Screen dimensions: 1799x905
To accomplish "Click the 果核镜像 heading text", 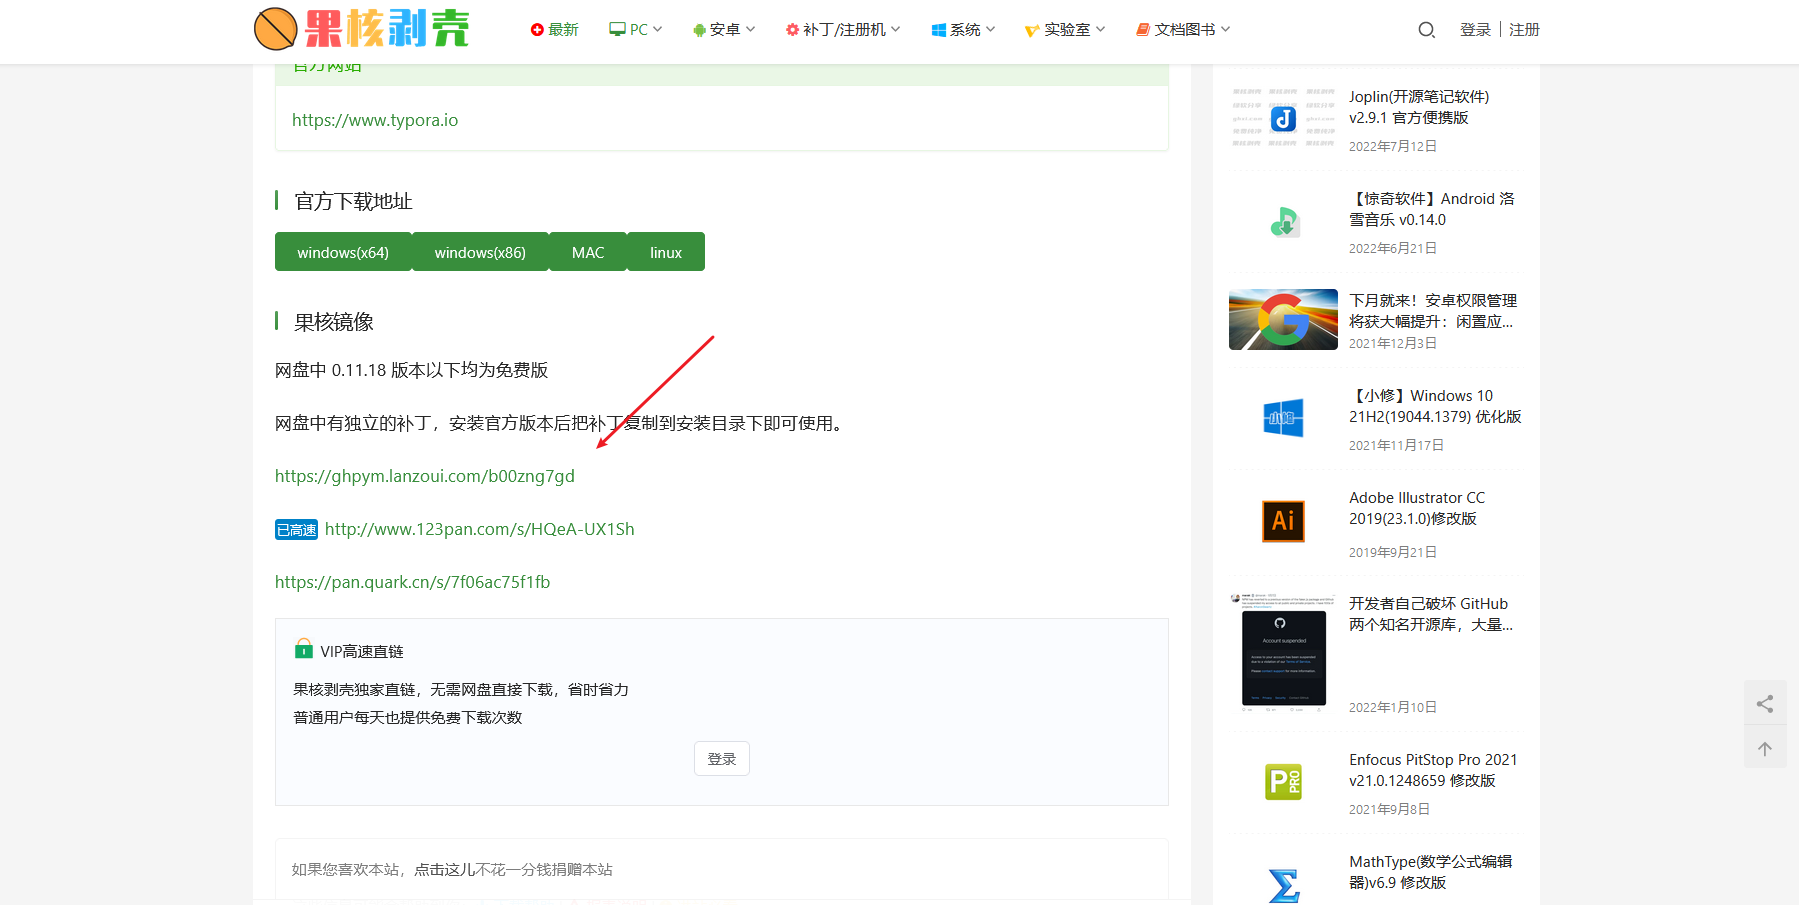I will (x=334, y=322).
